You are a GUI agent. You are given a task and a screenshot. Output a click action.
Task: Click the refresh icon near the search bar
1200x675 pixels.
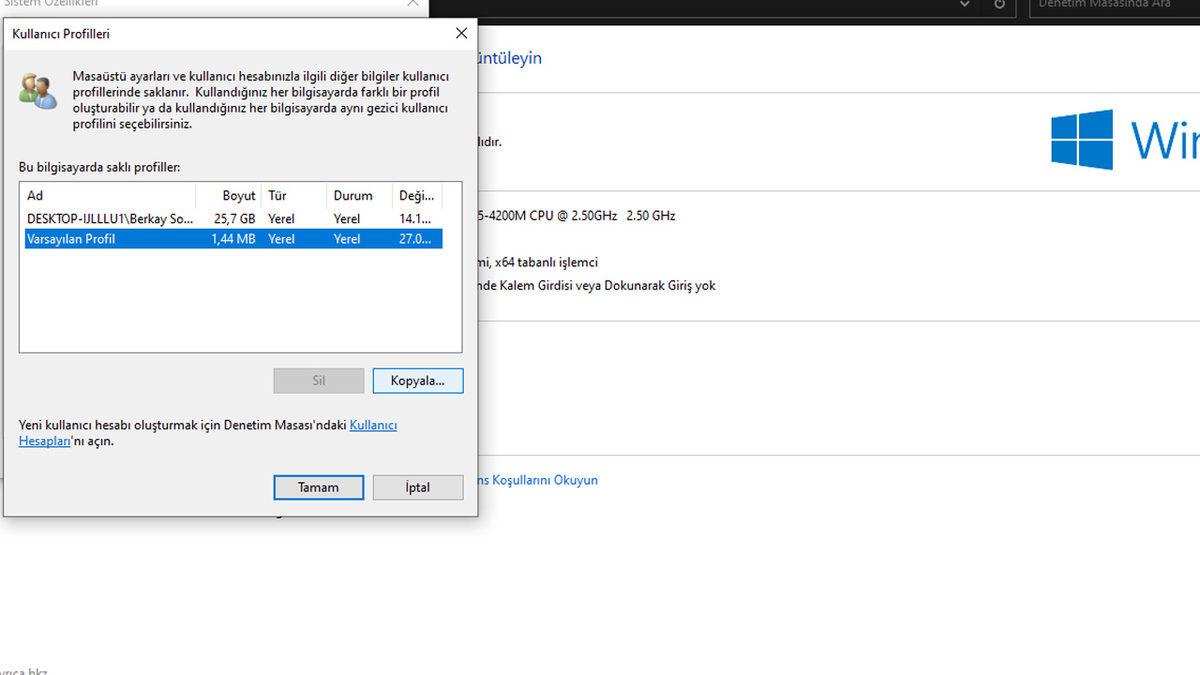[998, 5]
